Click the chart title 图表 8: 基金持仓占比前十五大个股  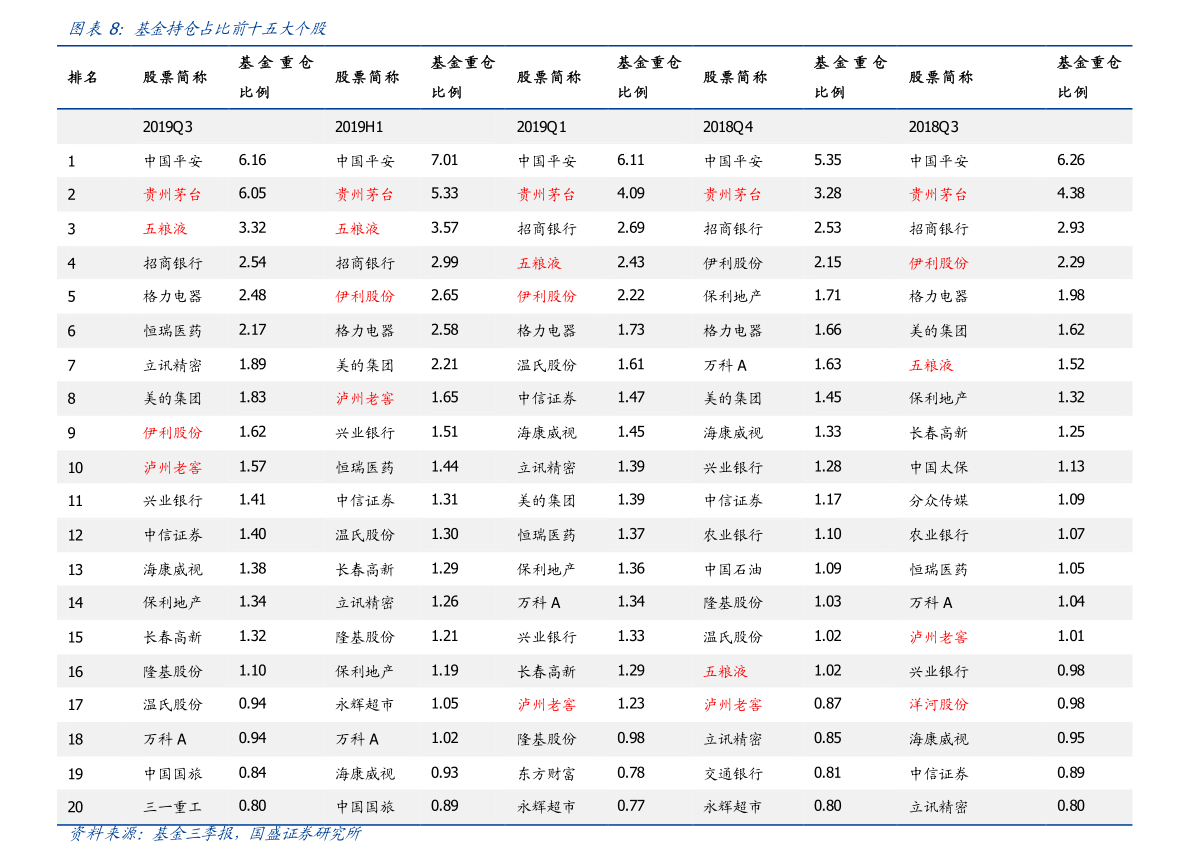[197, 29]
